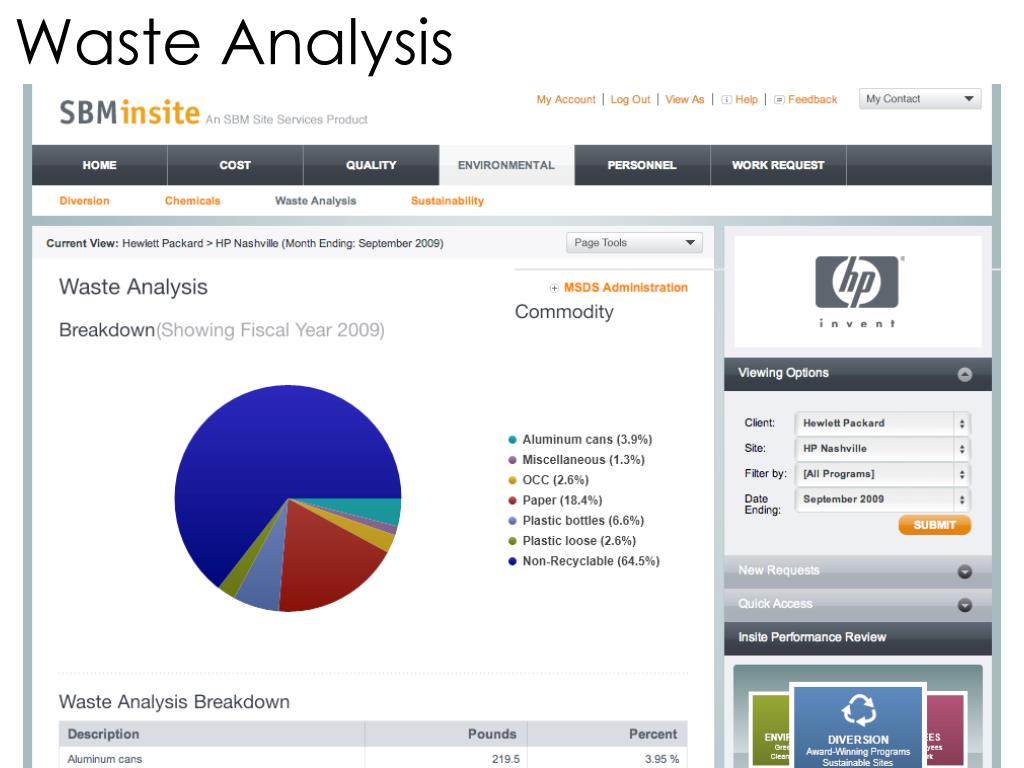Click the Plastic bottles legend dot
1024x768 pixels.
coord(512,520)
